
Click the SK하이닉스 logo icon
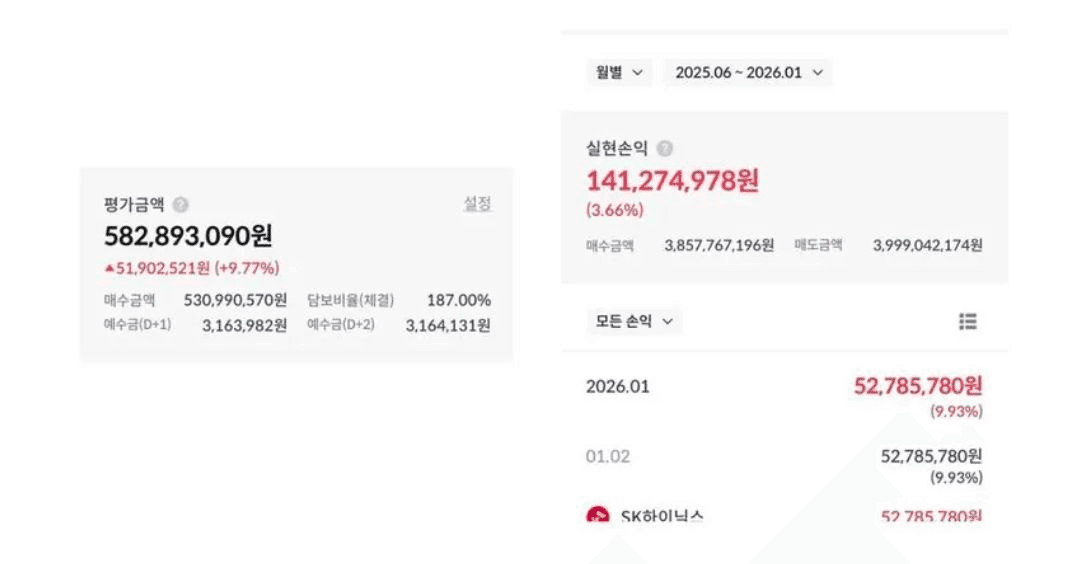point(597,517)
